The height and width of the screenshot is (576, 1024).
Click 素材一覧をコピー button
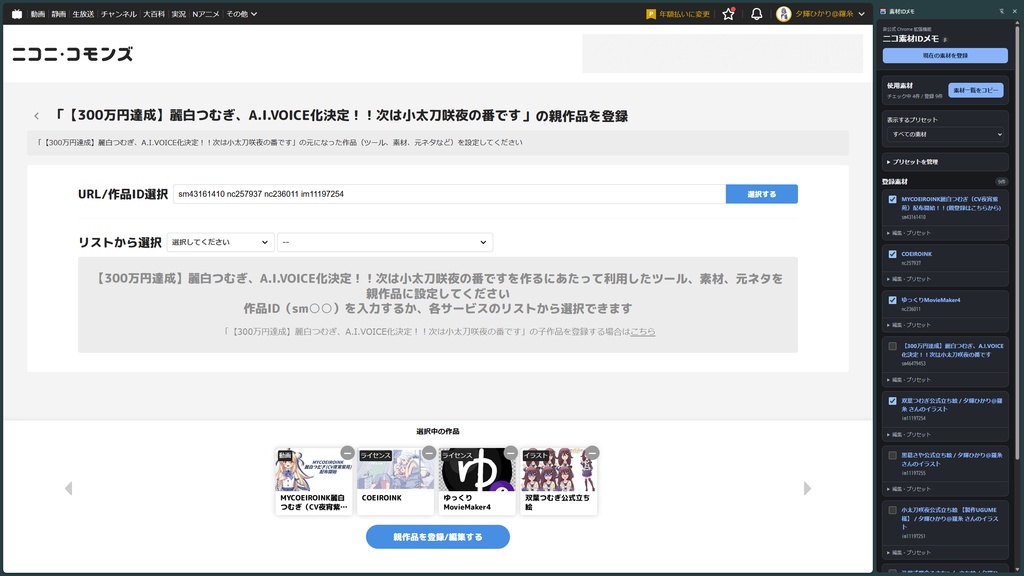coord(976,90)
